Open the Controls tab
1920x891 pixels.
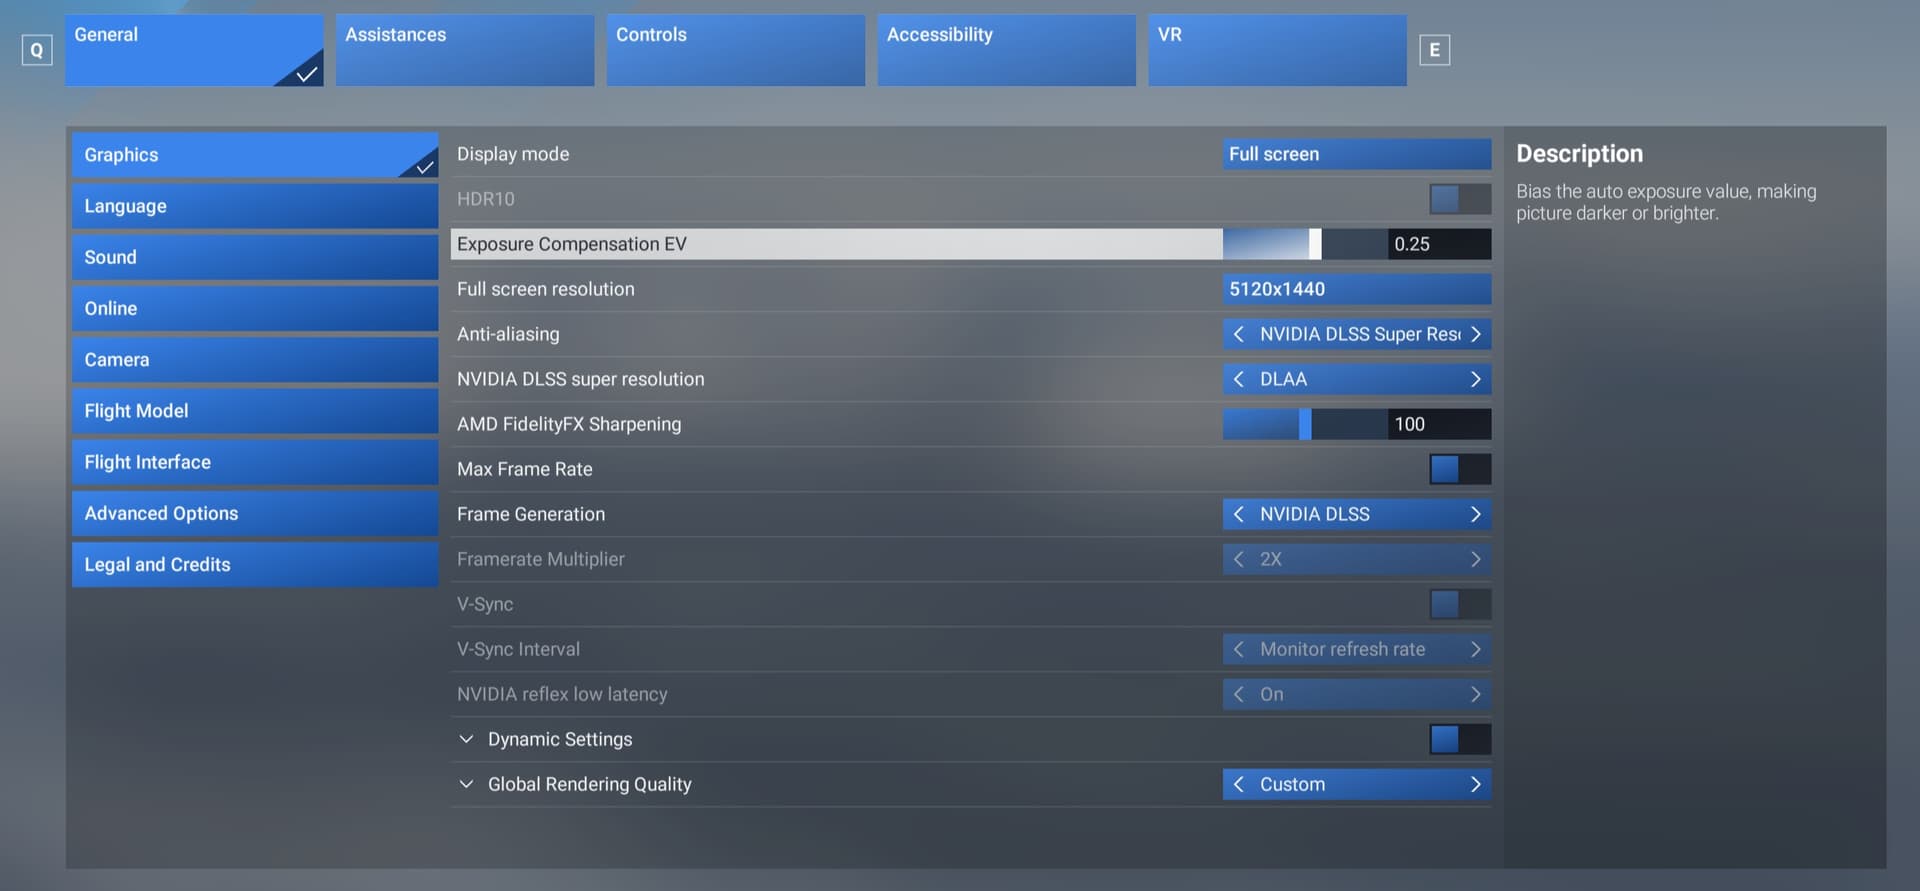(x=735, y=50)
